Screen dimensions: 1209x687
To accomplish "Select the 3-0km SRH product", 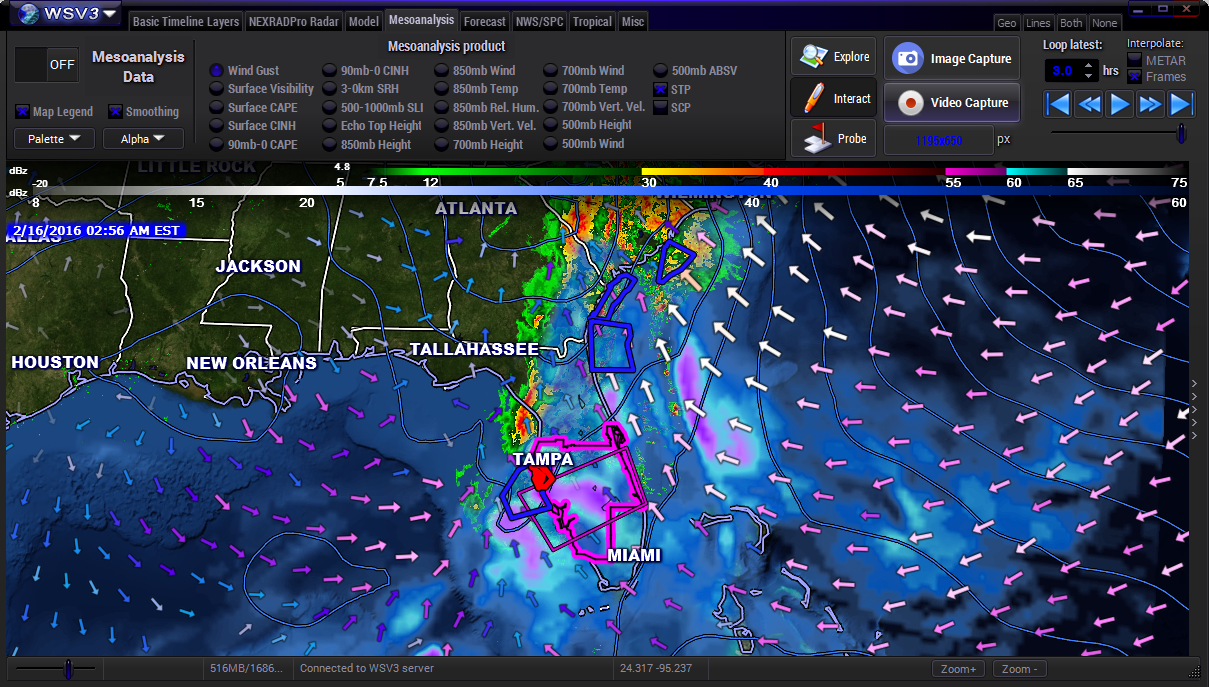I will coord(329,89).
